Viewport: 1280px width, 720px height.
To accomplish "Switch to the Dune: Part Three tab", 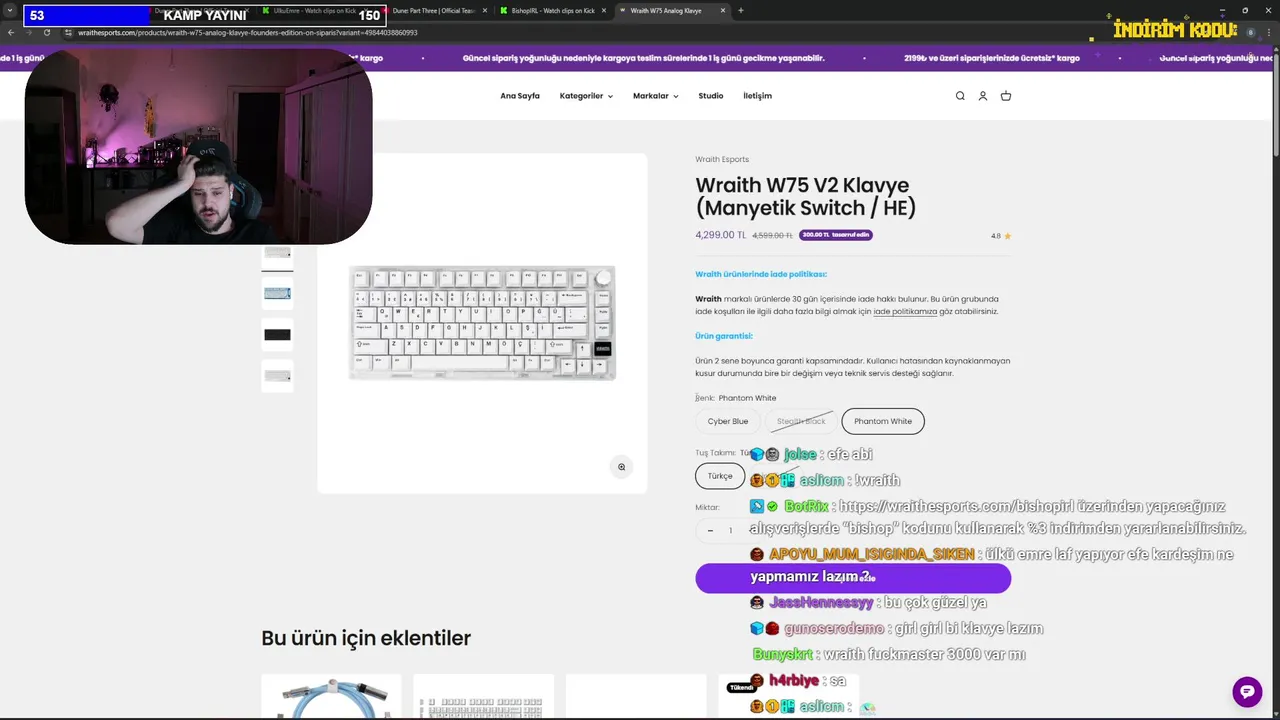I will tap(433, 10).
